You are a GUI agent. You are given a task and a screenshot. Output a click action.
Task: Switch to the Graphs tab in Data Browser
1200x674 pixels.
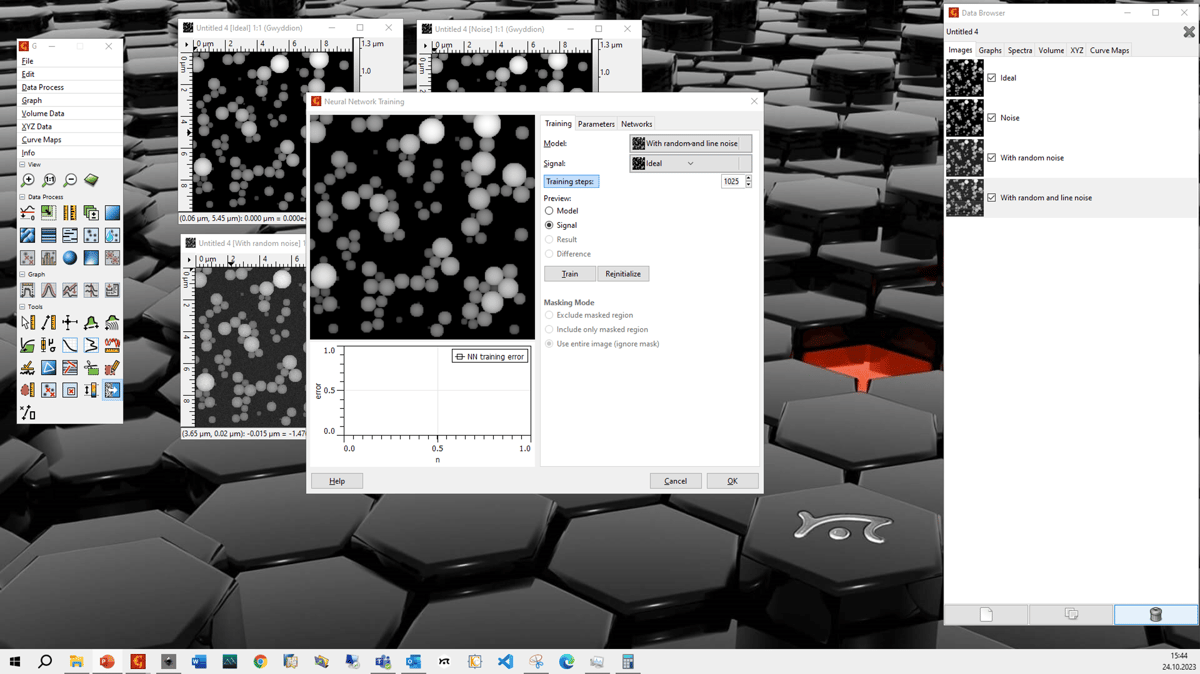(990, 50)
